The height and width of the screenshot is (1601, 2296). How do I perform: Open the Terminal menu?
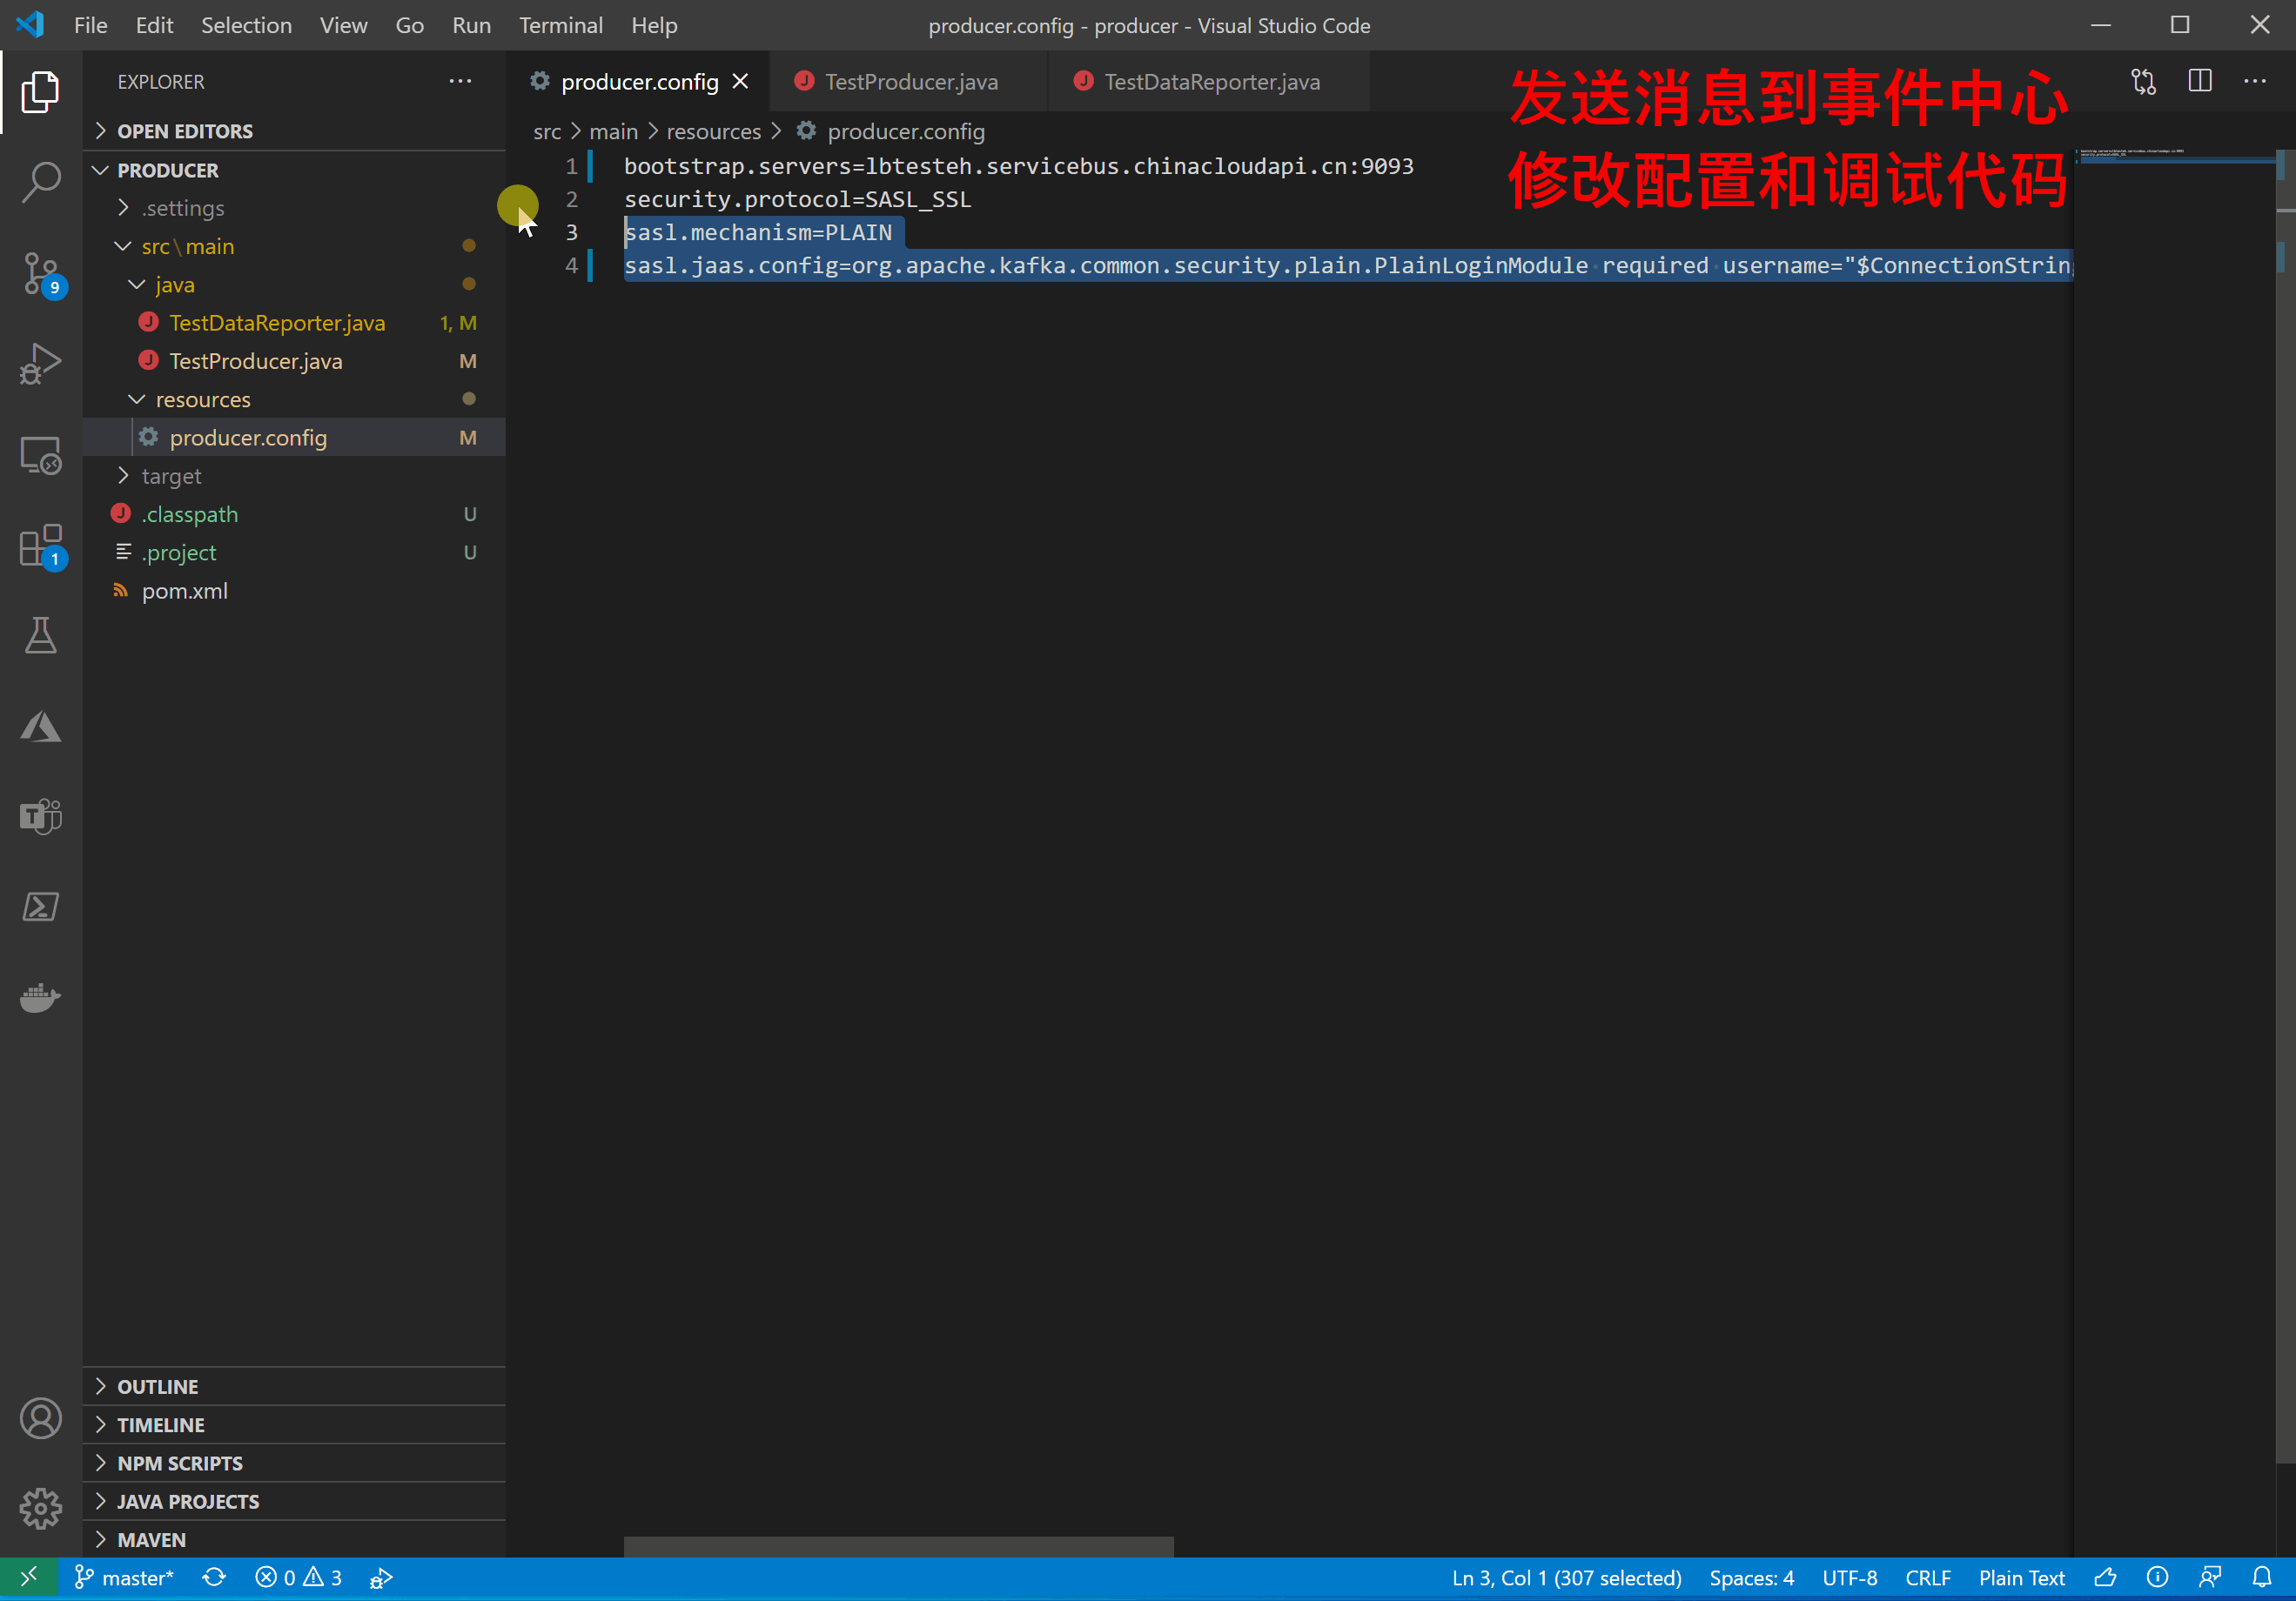pyautogui.click(x=560, y=24)
